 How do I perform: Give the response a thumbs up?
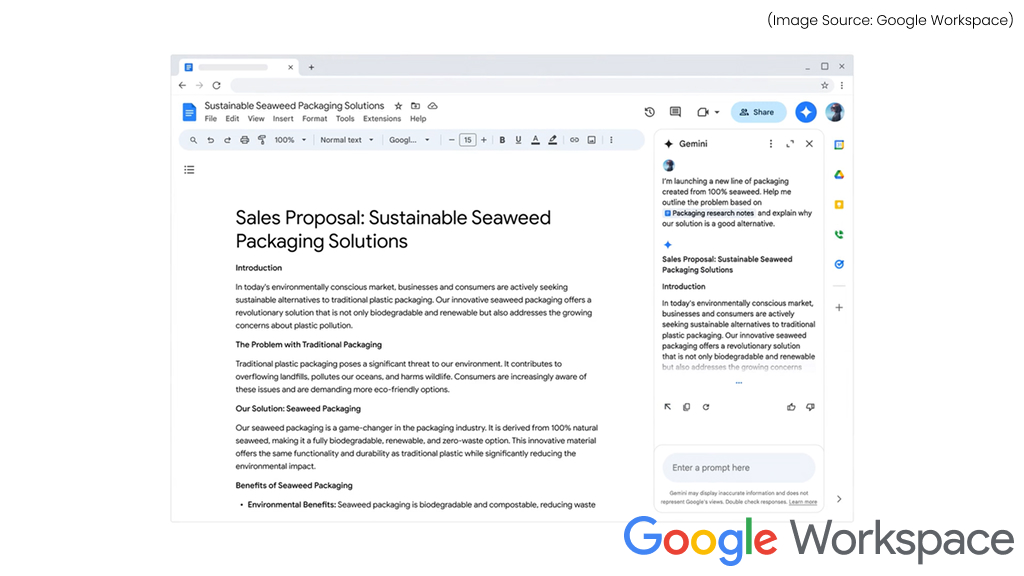[x=791, y=407]
